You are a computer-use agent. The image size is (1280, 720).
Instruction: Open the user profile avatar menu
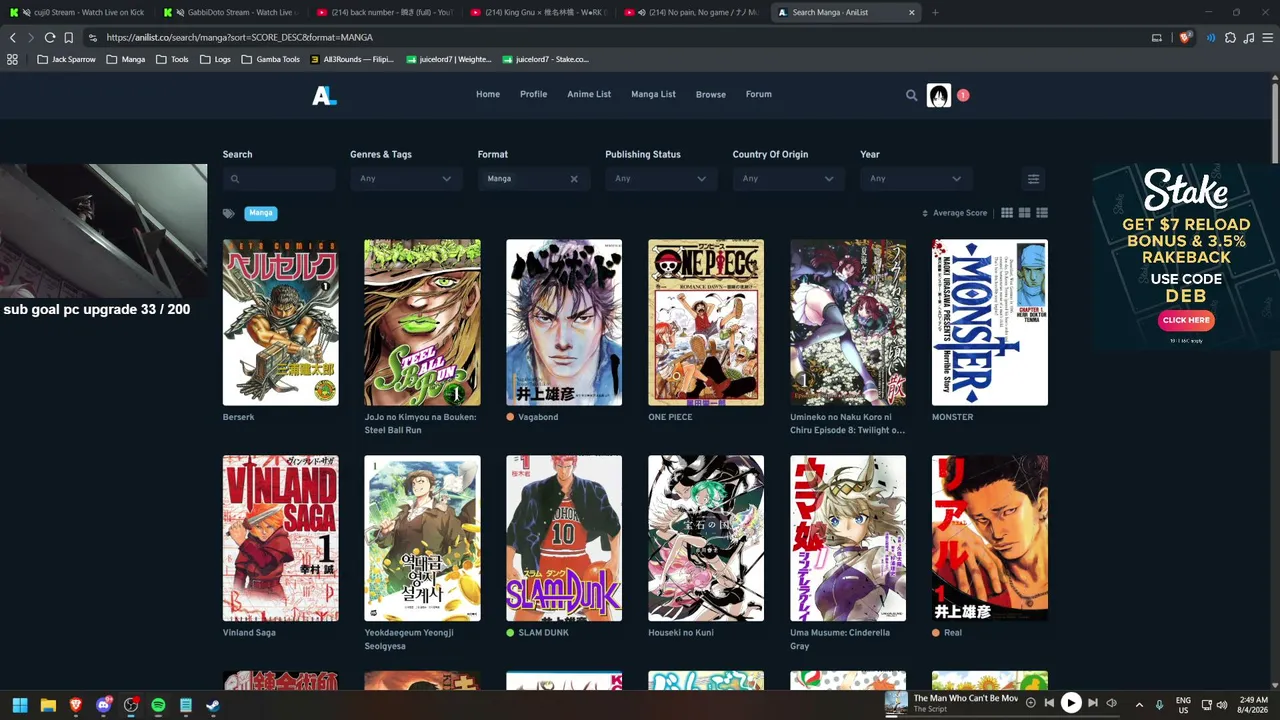click(938, 95)
